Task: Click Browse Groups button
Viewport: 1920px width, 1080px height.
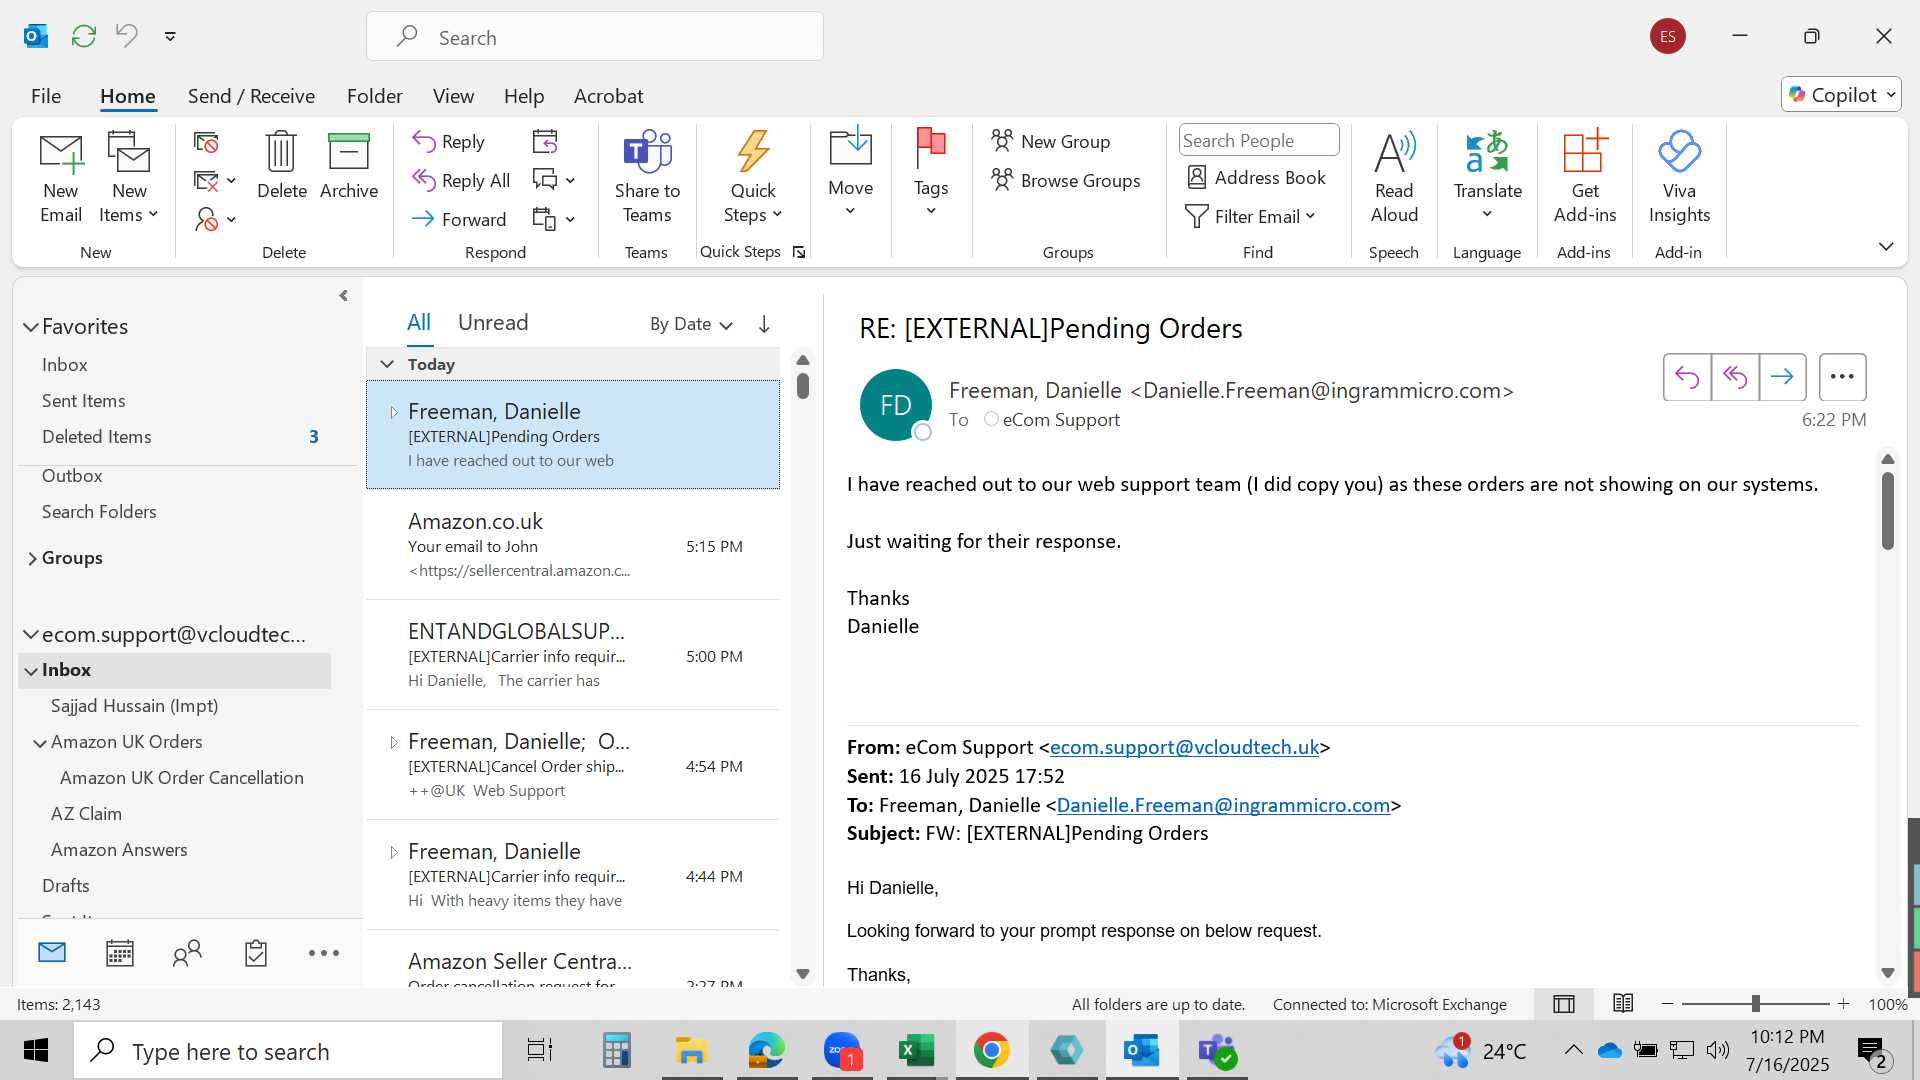Action: click(1066, 181)
